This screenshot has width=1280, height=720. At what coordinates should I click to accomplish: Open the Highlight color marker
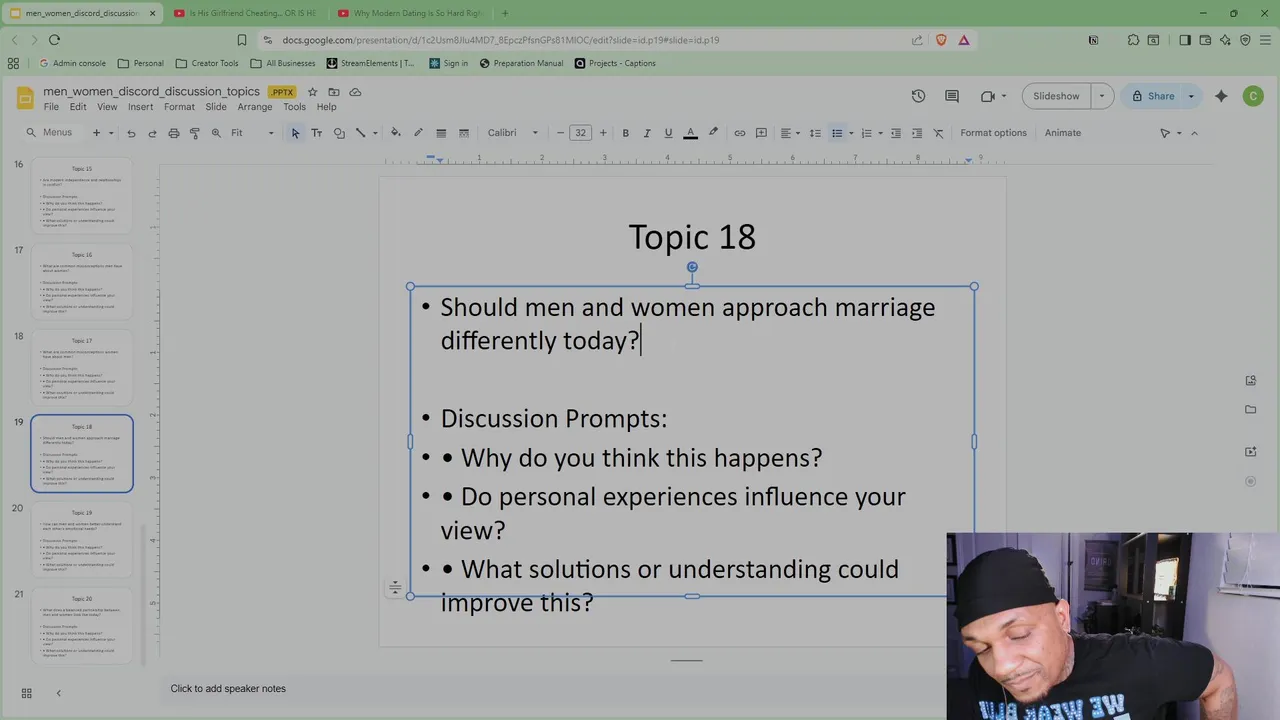(713, 133)
